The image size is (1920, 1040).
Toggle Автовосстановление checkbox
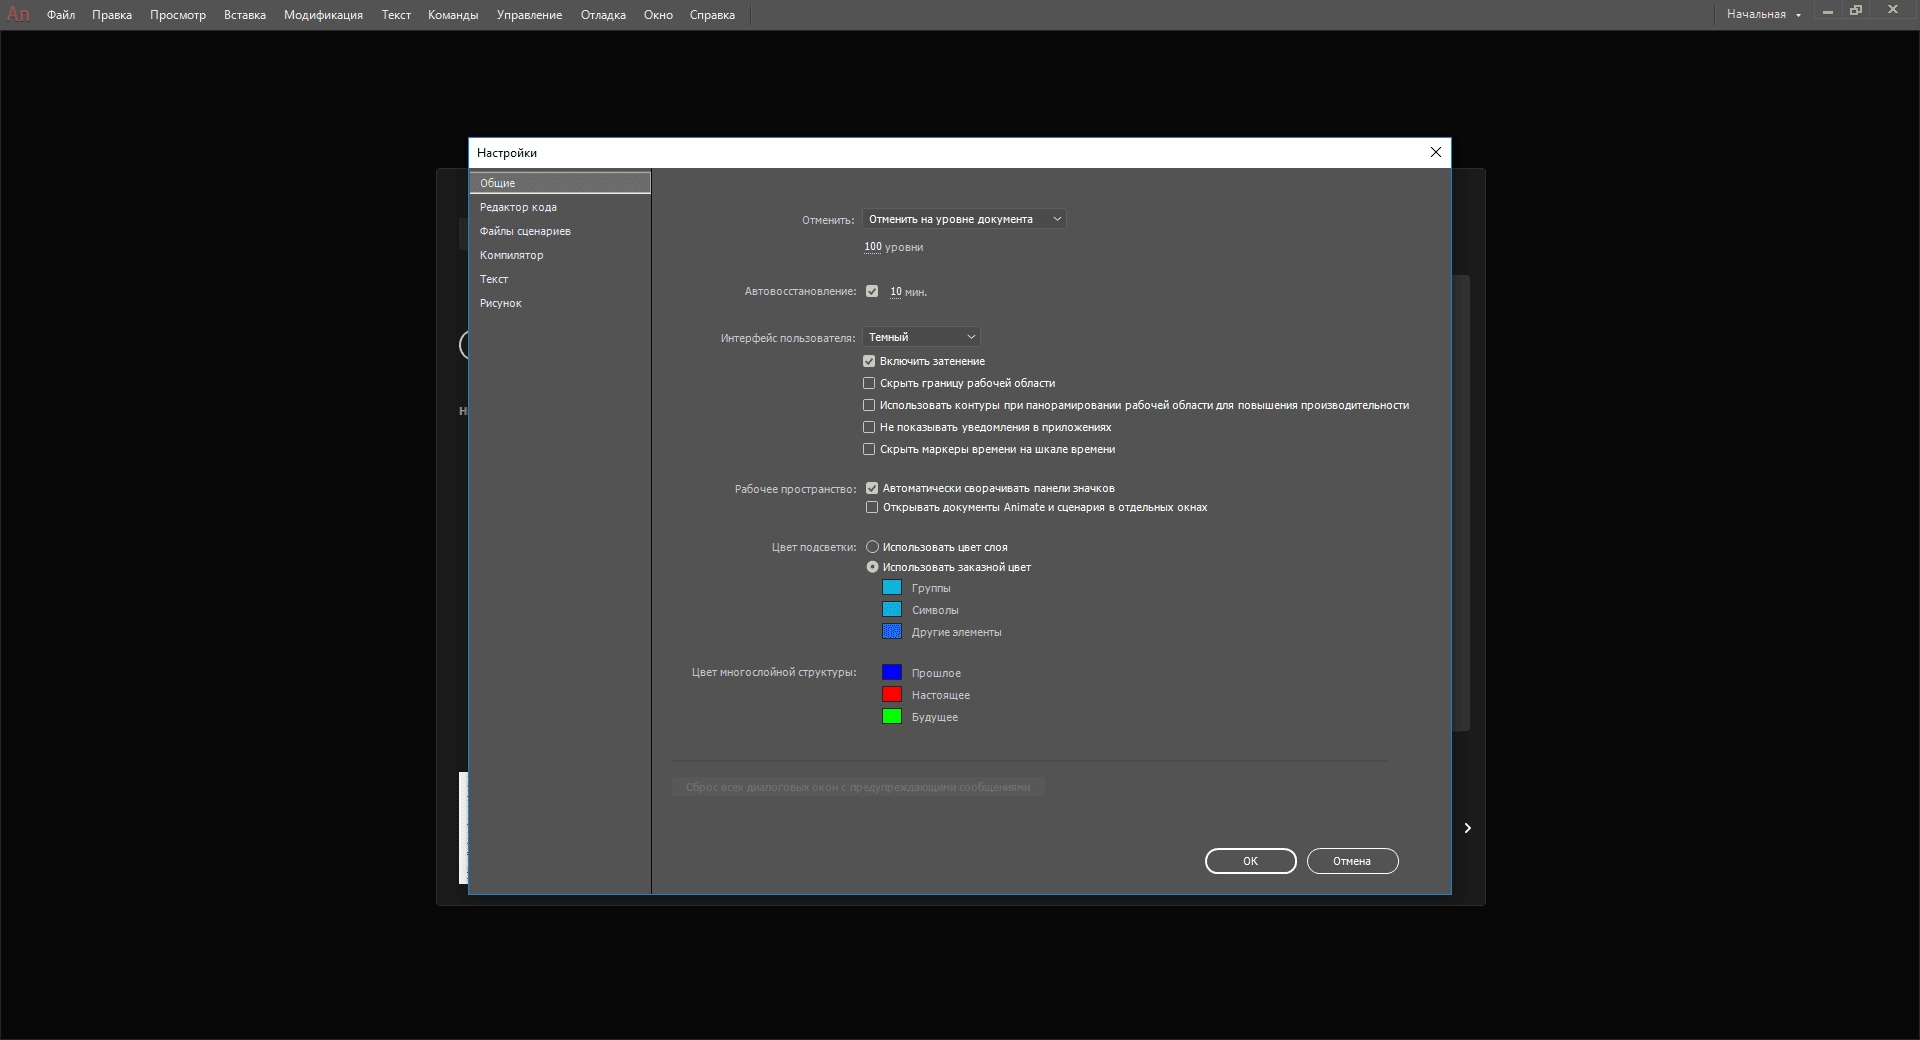coord(872,291)
